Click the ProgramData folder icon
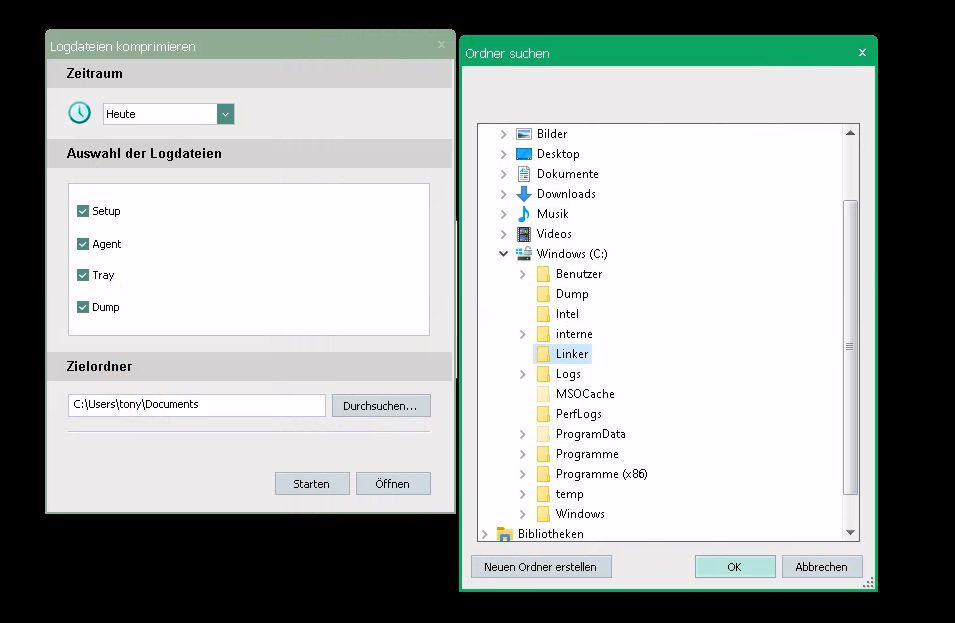This screenshot has height=623, width=955. (x=543, y=434)
